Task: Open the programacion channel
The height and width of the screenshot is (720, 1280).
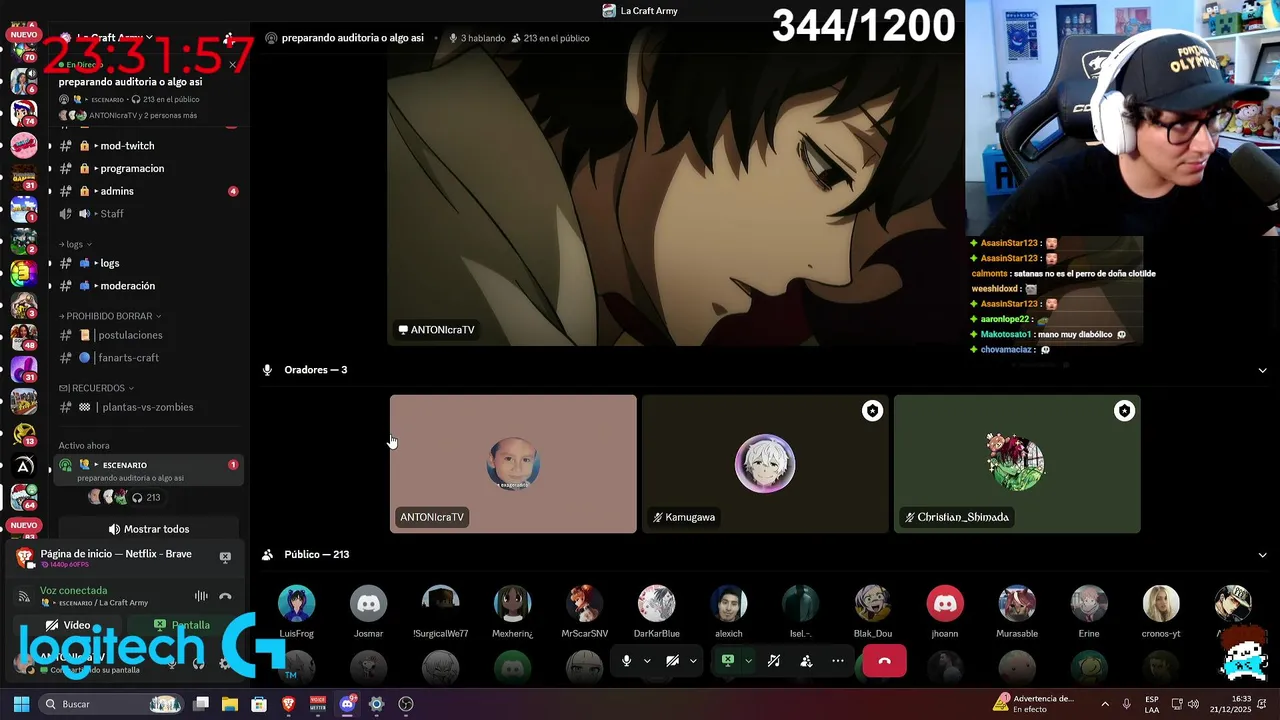Action: [148, 169]
